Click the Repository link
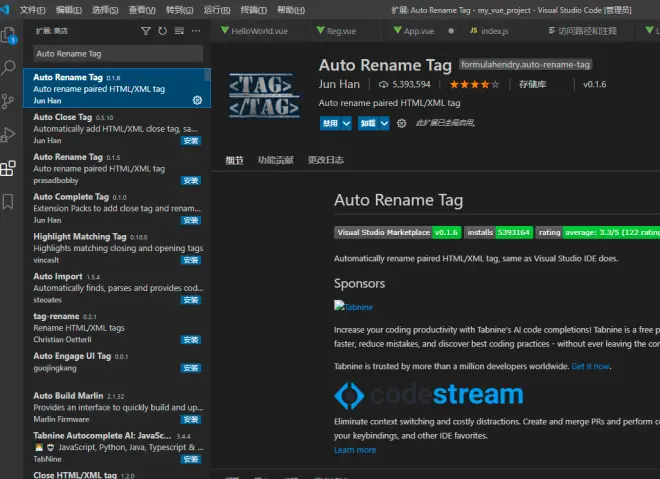This screenshot has height=479, width=660. [x=532, y=85]
